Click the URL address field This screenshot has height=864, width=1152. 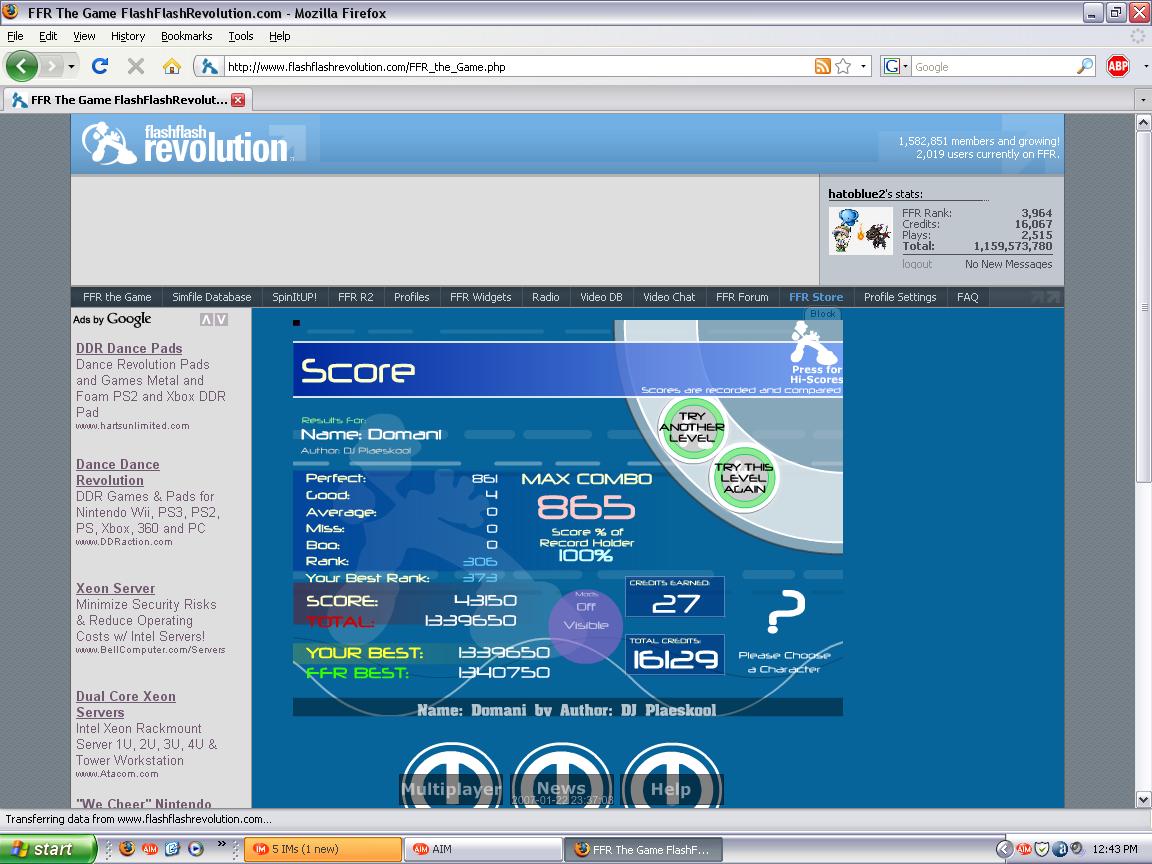(517, 66)
